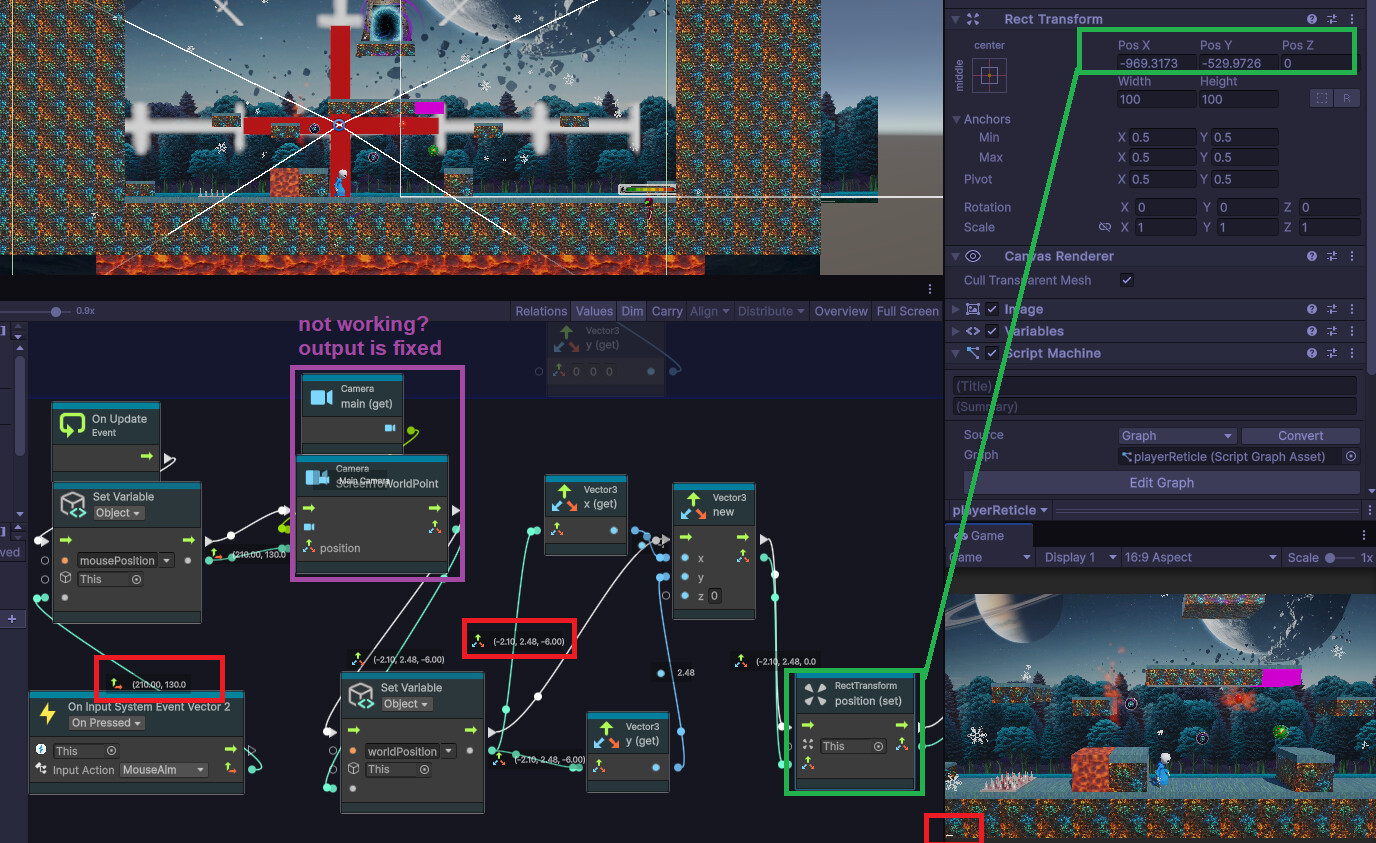Viewport: 1376px width, 843px height.
Task: Open Rect Transform component options menu
Action: click(x=1353, y=19)
